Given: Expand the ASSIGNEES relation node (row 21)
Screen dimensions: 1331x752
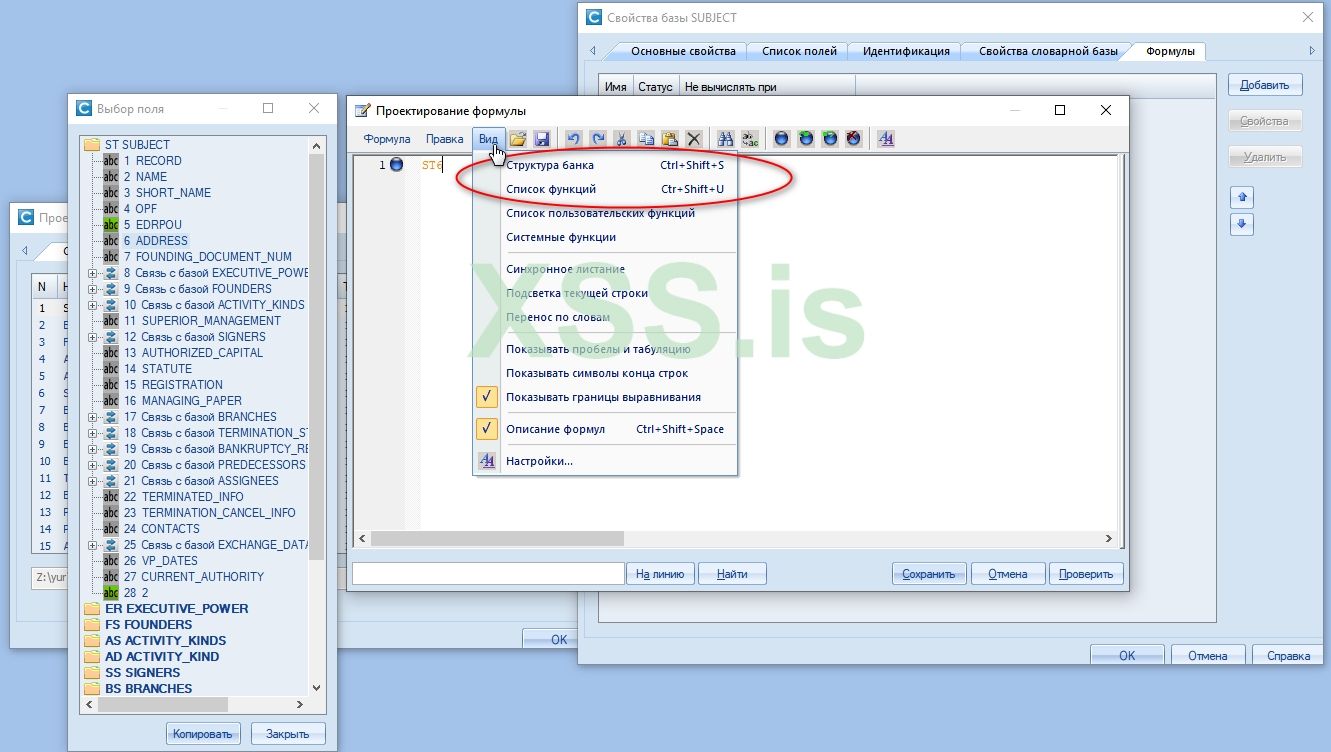Looking at the screenshot, I should pyautogui.click(x=93, y=481).
